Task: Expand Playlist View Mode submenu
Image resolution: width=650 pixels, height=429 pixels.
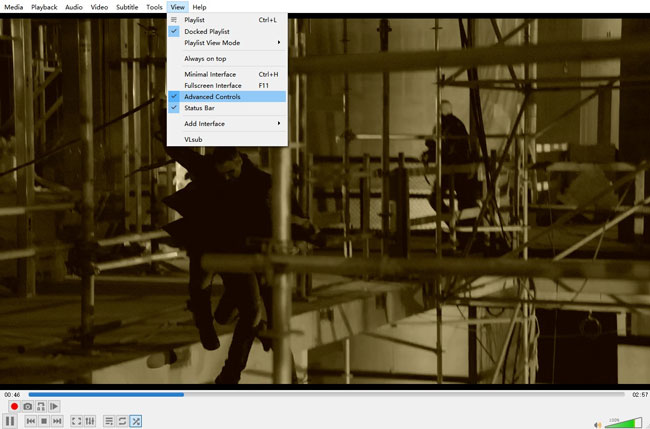Action: pos(227,43)
